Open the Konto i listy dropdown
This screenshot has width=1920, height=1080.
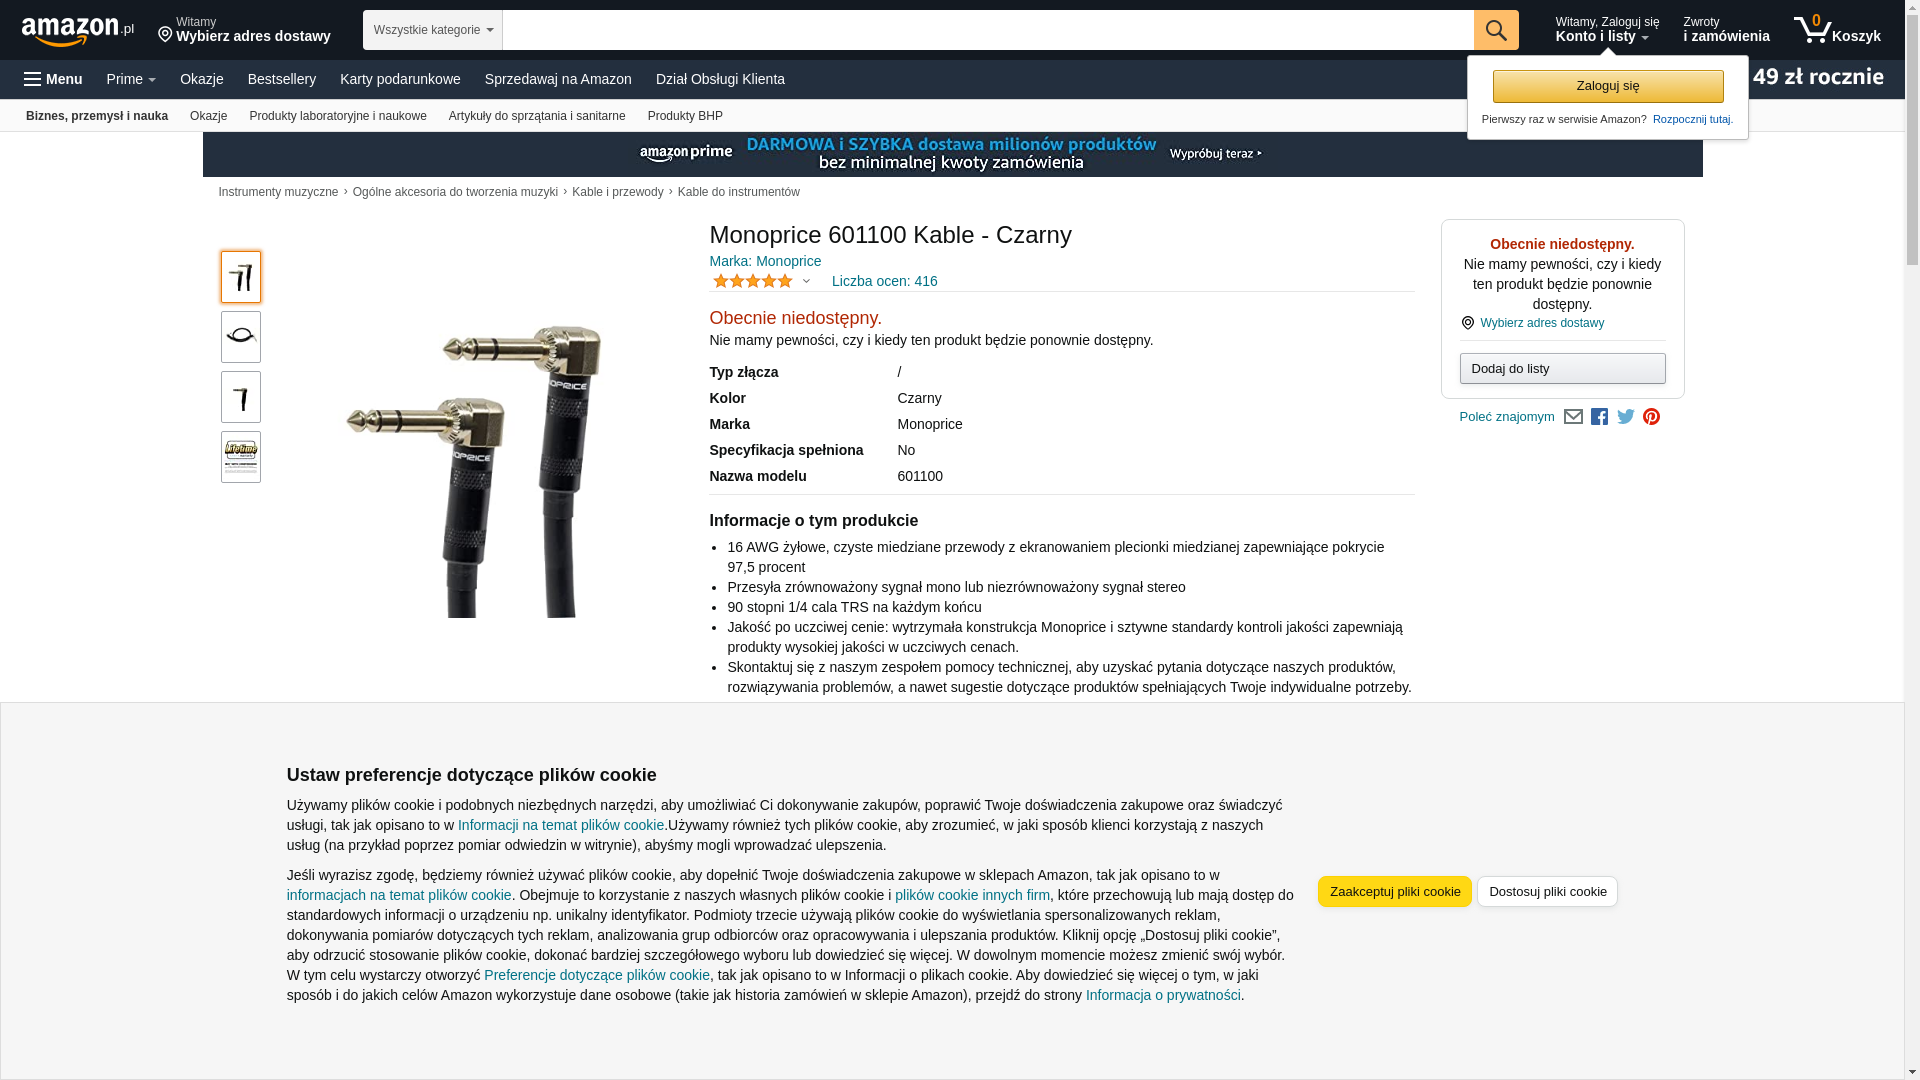(1606, 30)
